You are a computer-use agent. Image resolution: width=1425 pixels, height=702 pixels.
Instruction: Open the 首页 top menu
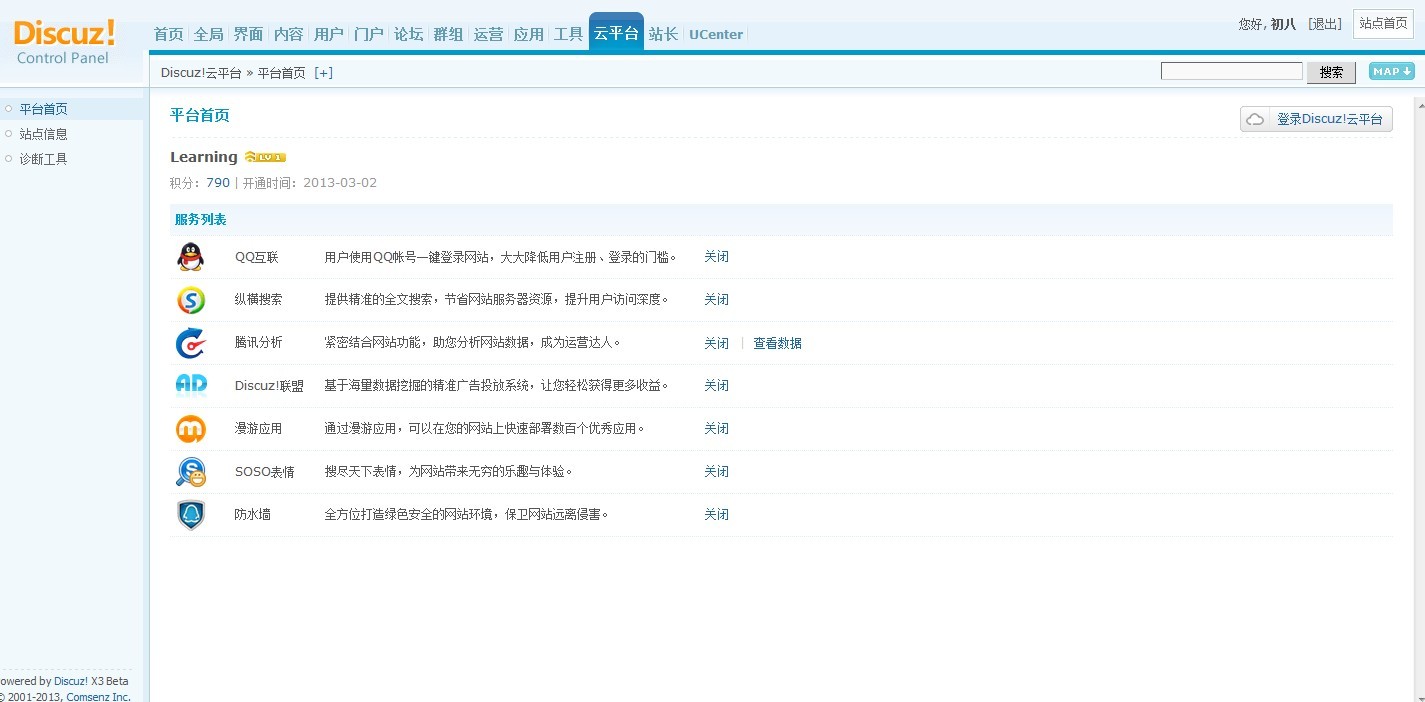[169, 34]
